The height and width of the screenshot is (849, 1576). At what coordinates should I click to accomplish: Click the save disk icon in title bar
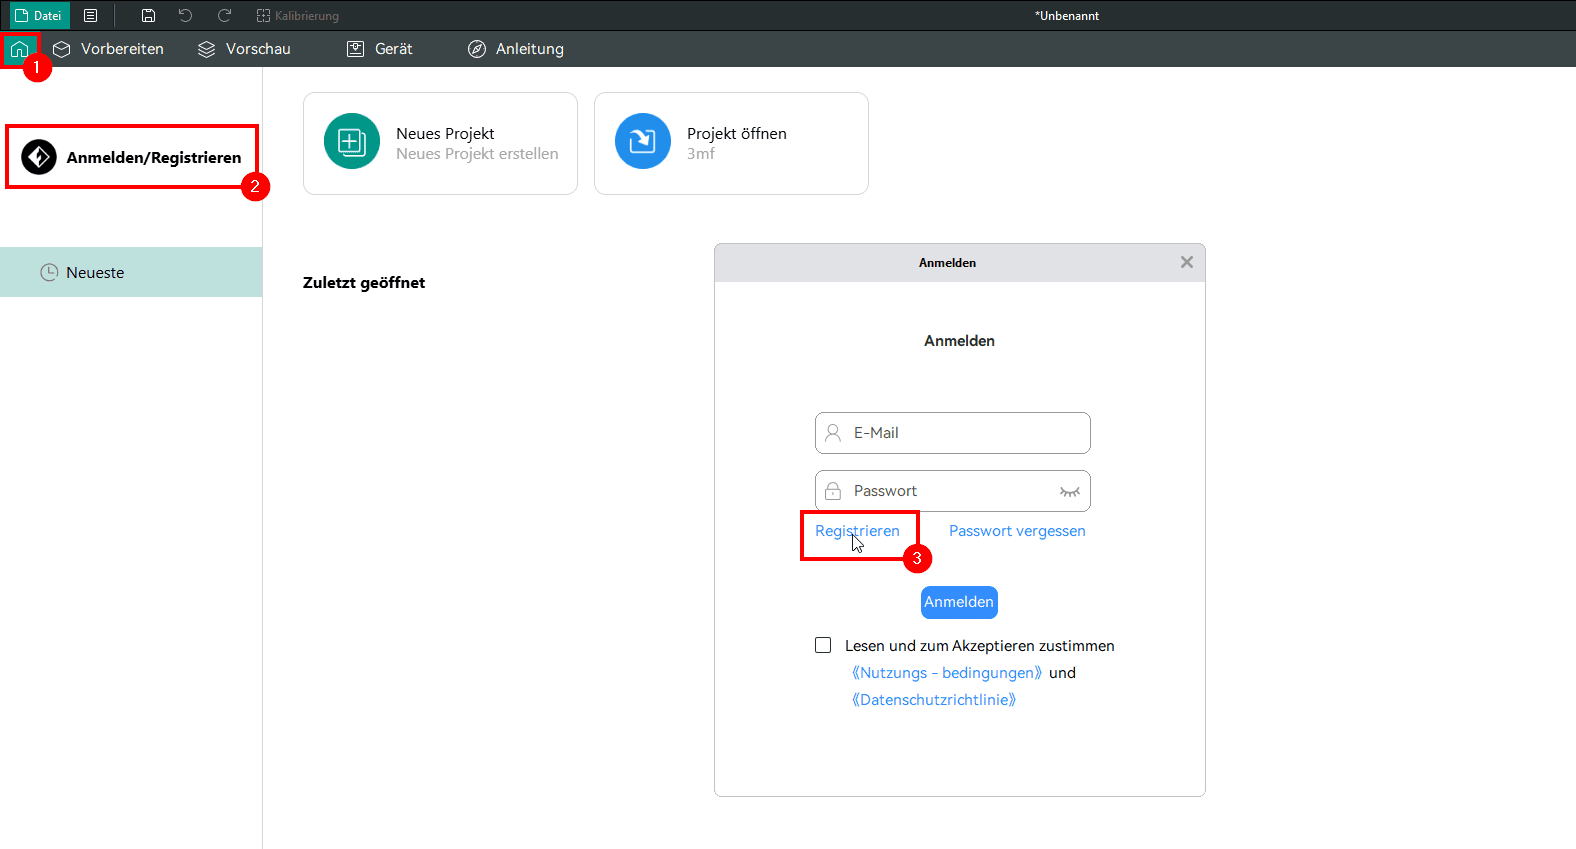pos(148,16)
